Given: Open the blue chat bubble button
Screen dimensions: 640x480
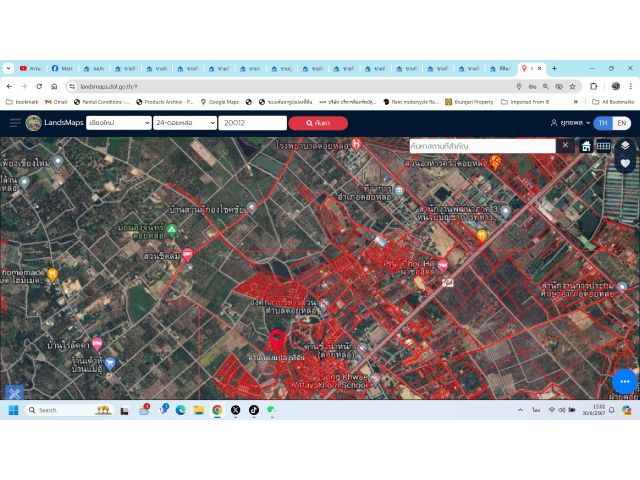Looking at the screenshot, I should coord(624,381).
